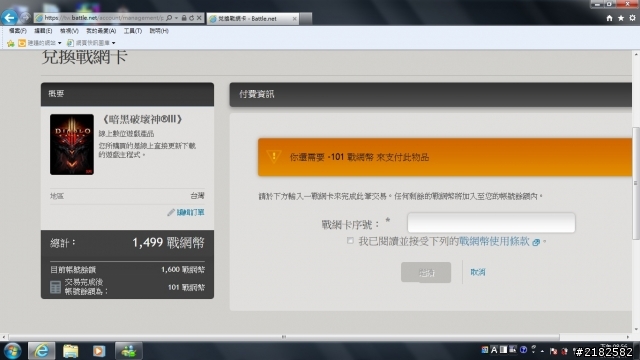Open browser Tools gear icon
The height and width of the screenshot is (360, 640).
632,18
